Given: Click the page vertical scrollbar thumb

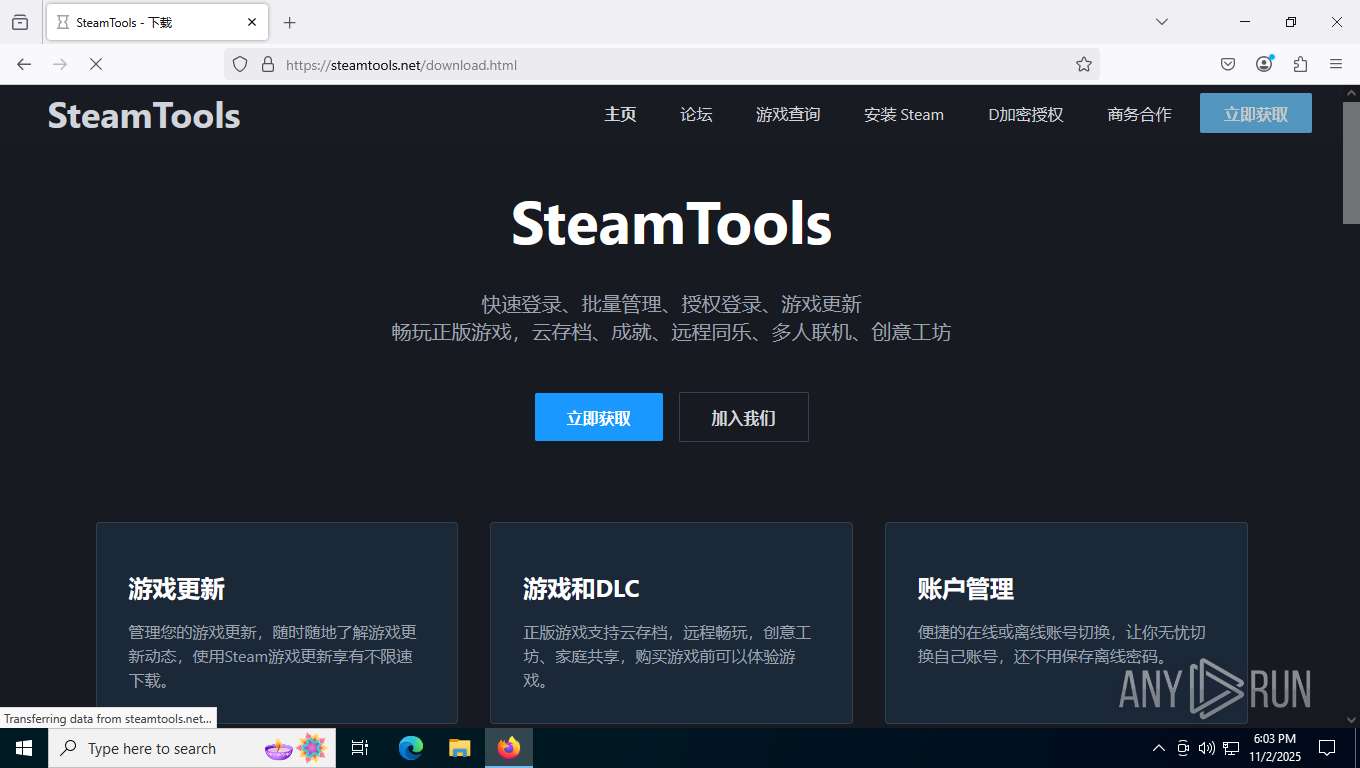Looking at the screenshot, I should [1350, 163].
